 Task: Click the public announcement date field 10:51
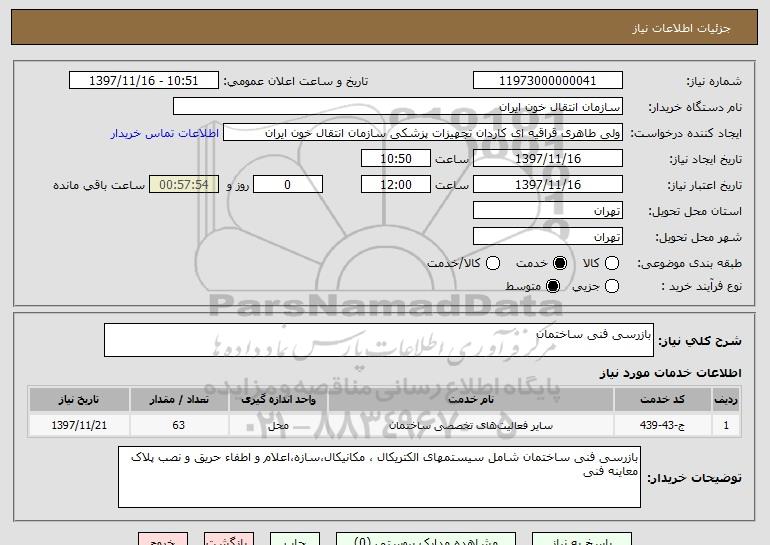point(144,81)
